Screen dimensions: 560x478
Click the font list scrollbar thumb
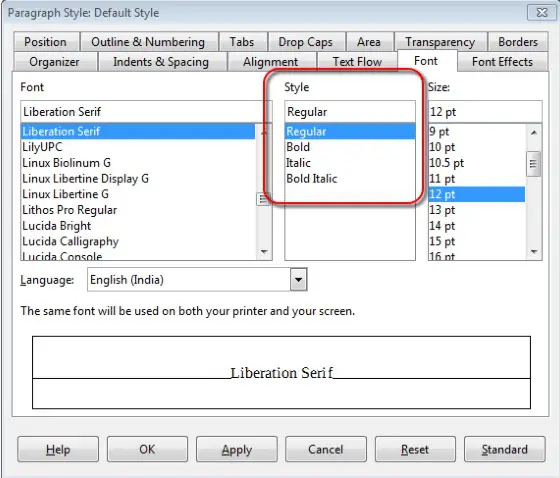pyautogui.click(x=264, y=199)
